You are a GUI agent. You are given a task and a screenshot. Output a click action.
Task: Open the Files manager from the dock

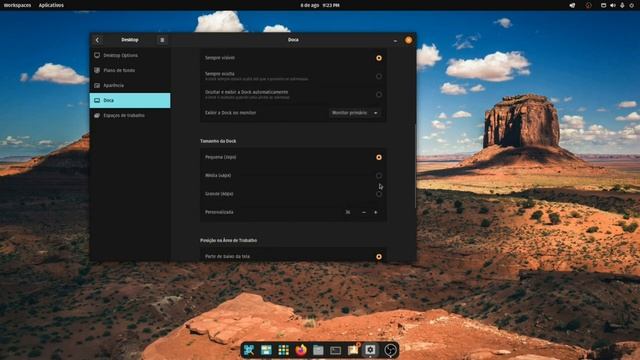(318, 350)
